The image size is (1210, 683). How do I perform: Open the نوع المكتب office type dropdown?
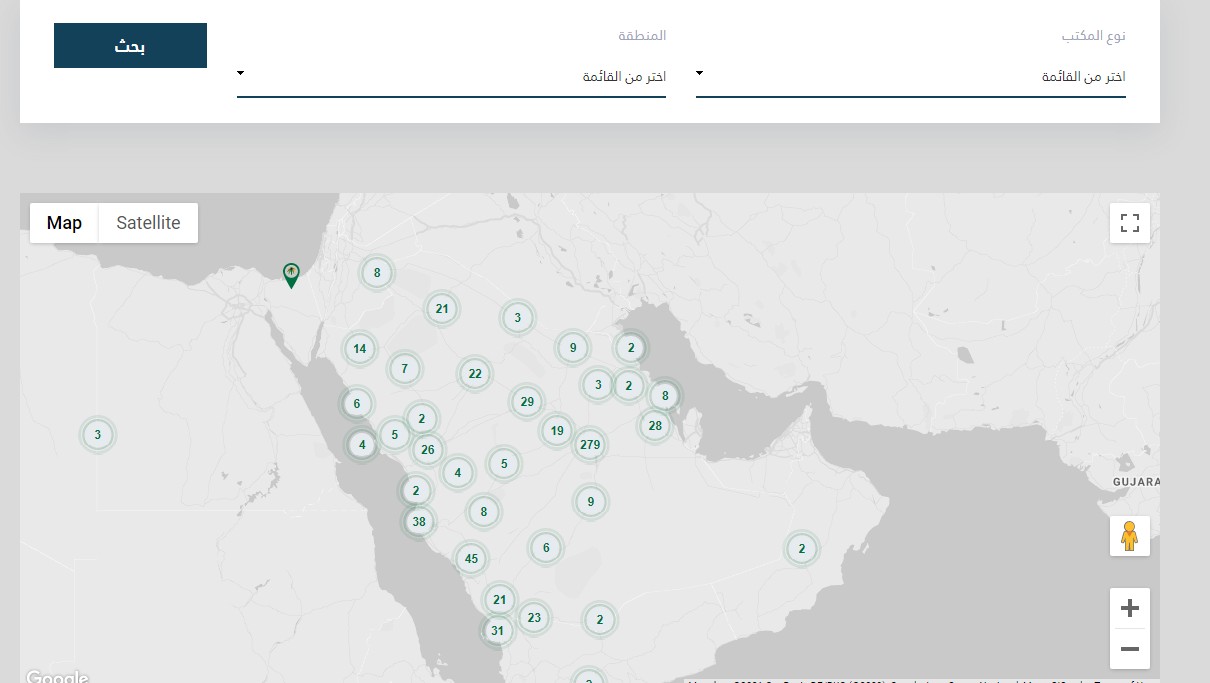pyautogui.click(x=911, y=77)
